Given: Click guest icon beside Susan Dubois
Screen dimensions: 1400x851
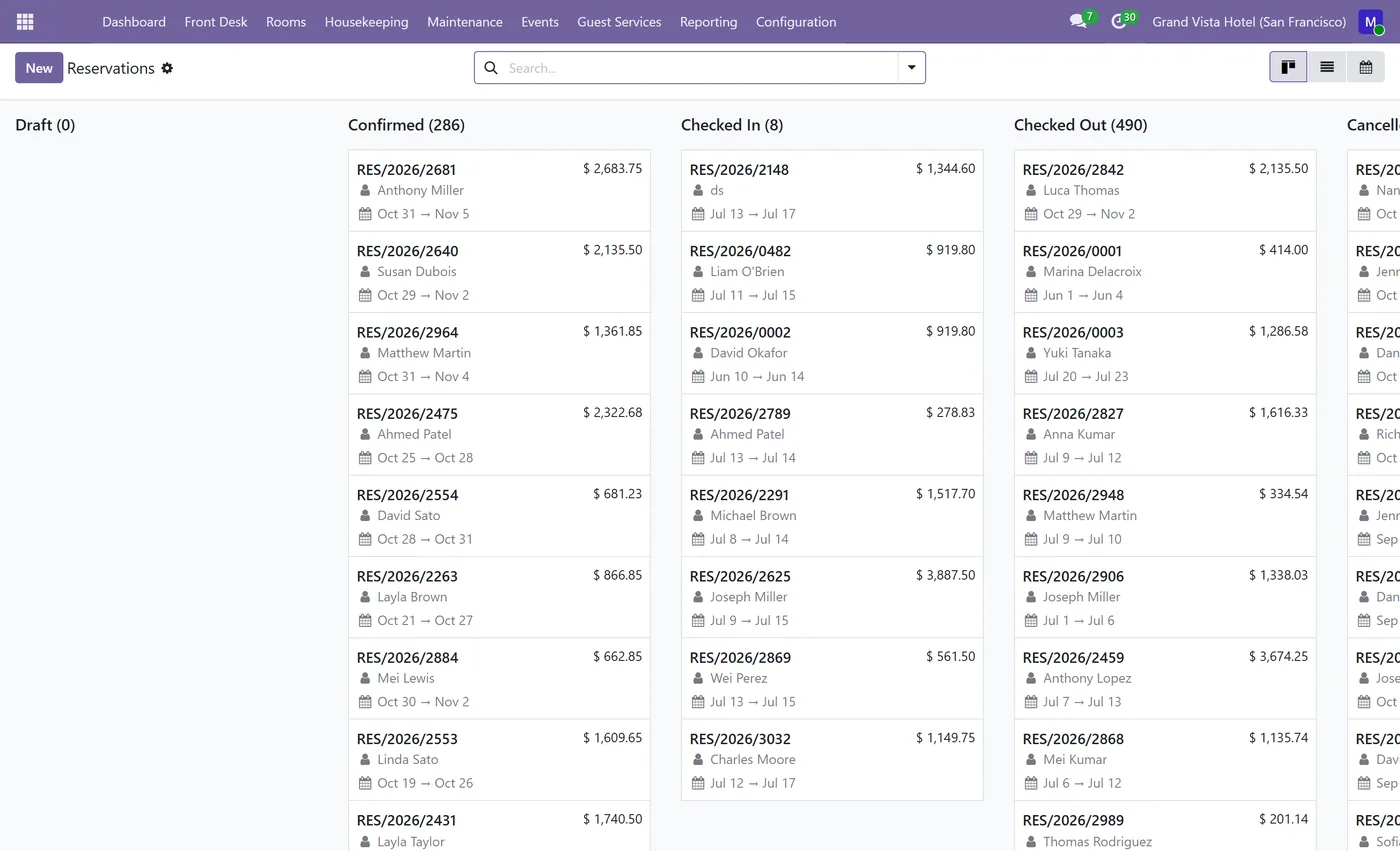Looking at the screenshot, I should pyautogui.click(x=365, y=272).
